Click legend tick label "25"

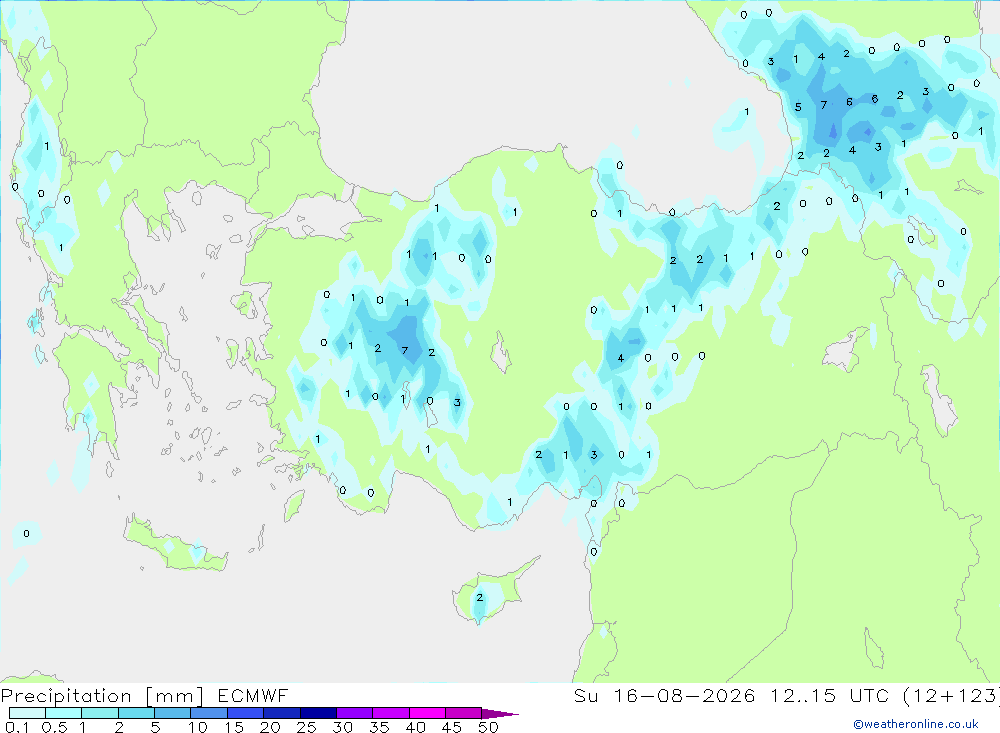coord(307,727)
